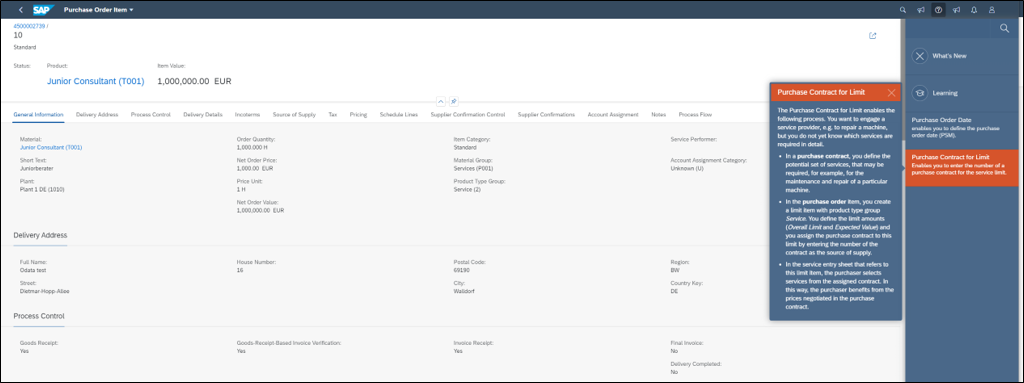The image size is (1024, 383).
Task: Click the share icon on the page header
Action: (872, 36)
